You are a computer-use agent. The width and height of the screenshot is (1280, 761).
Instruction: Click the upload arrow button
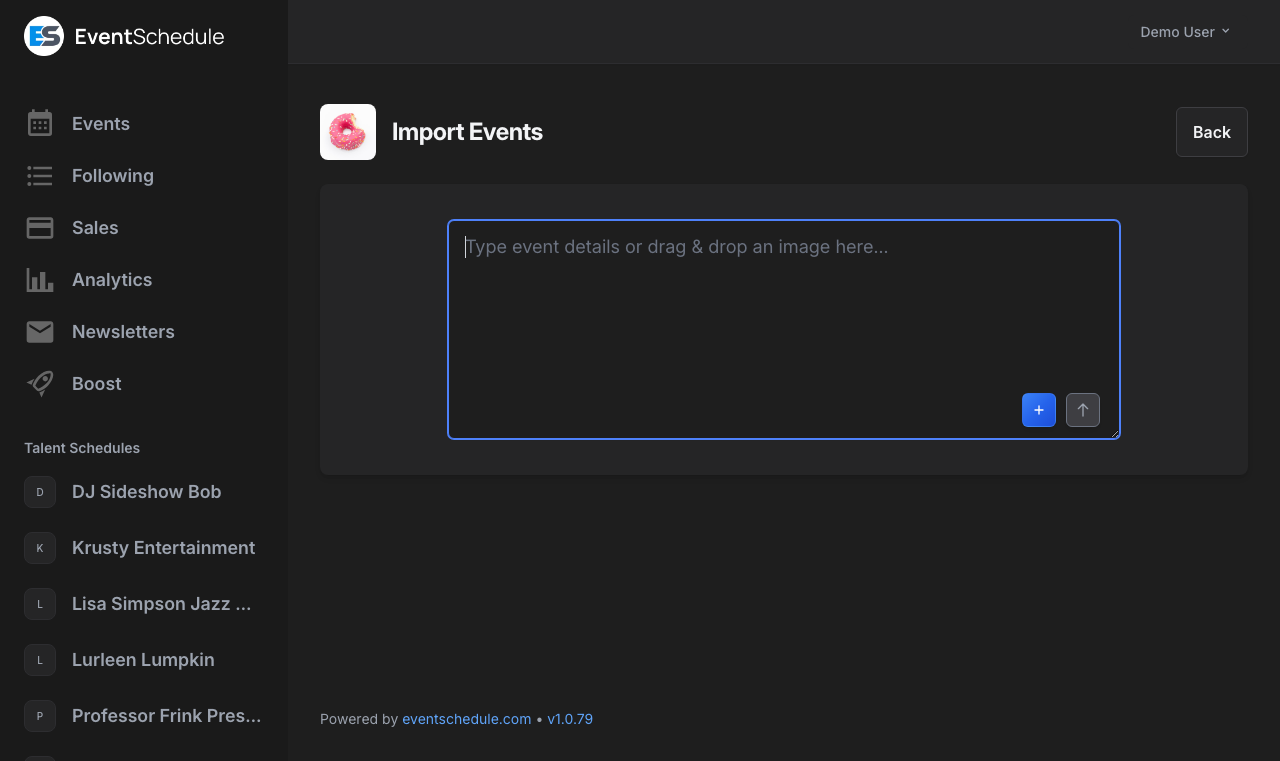[x=1082, y=410]
